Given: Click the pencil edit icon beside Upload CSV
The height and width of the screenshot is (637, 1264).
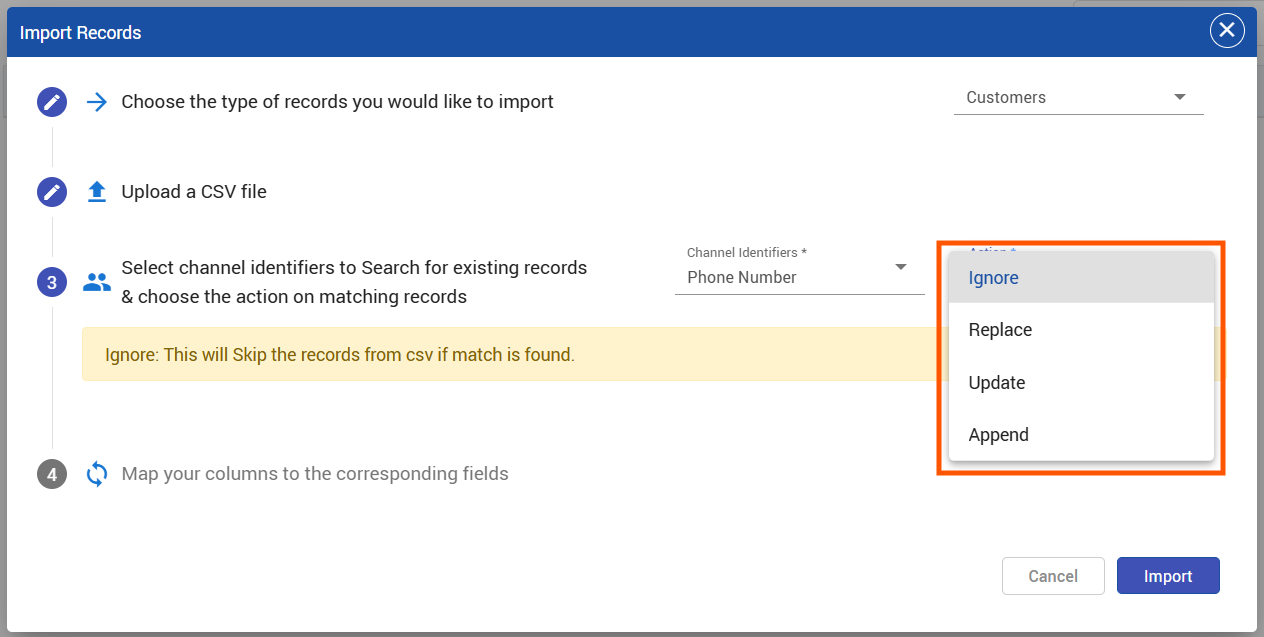Looking at the screenshot, I should [52, 192].
